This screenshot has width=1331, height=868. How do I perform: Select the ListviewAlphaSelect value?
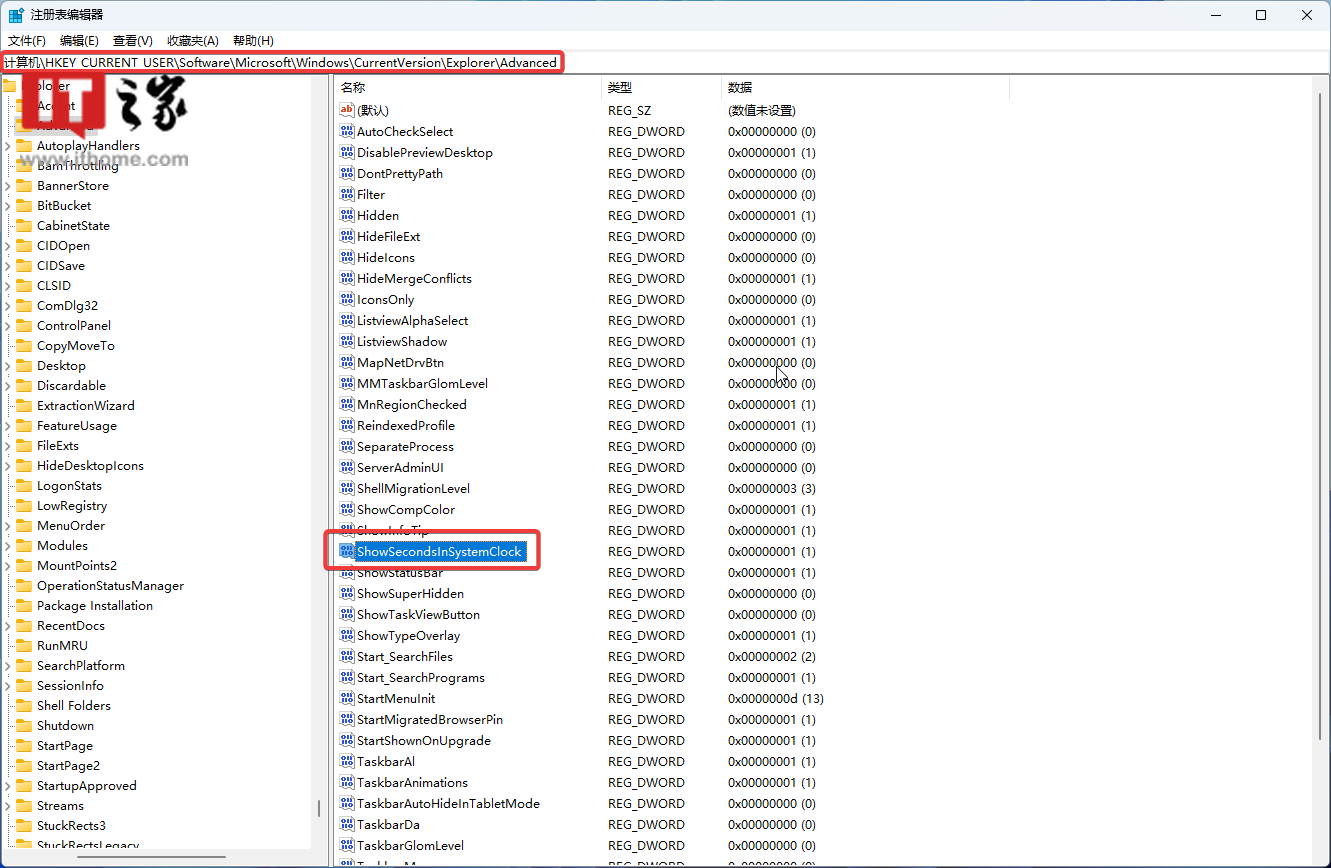coord(412,320)
